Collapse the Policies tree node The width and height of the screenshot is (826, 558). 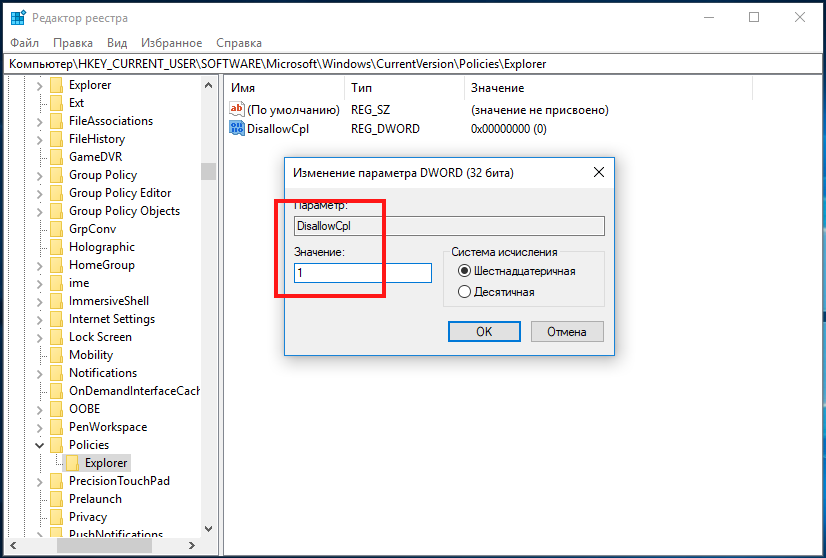[x=40, y=445]
